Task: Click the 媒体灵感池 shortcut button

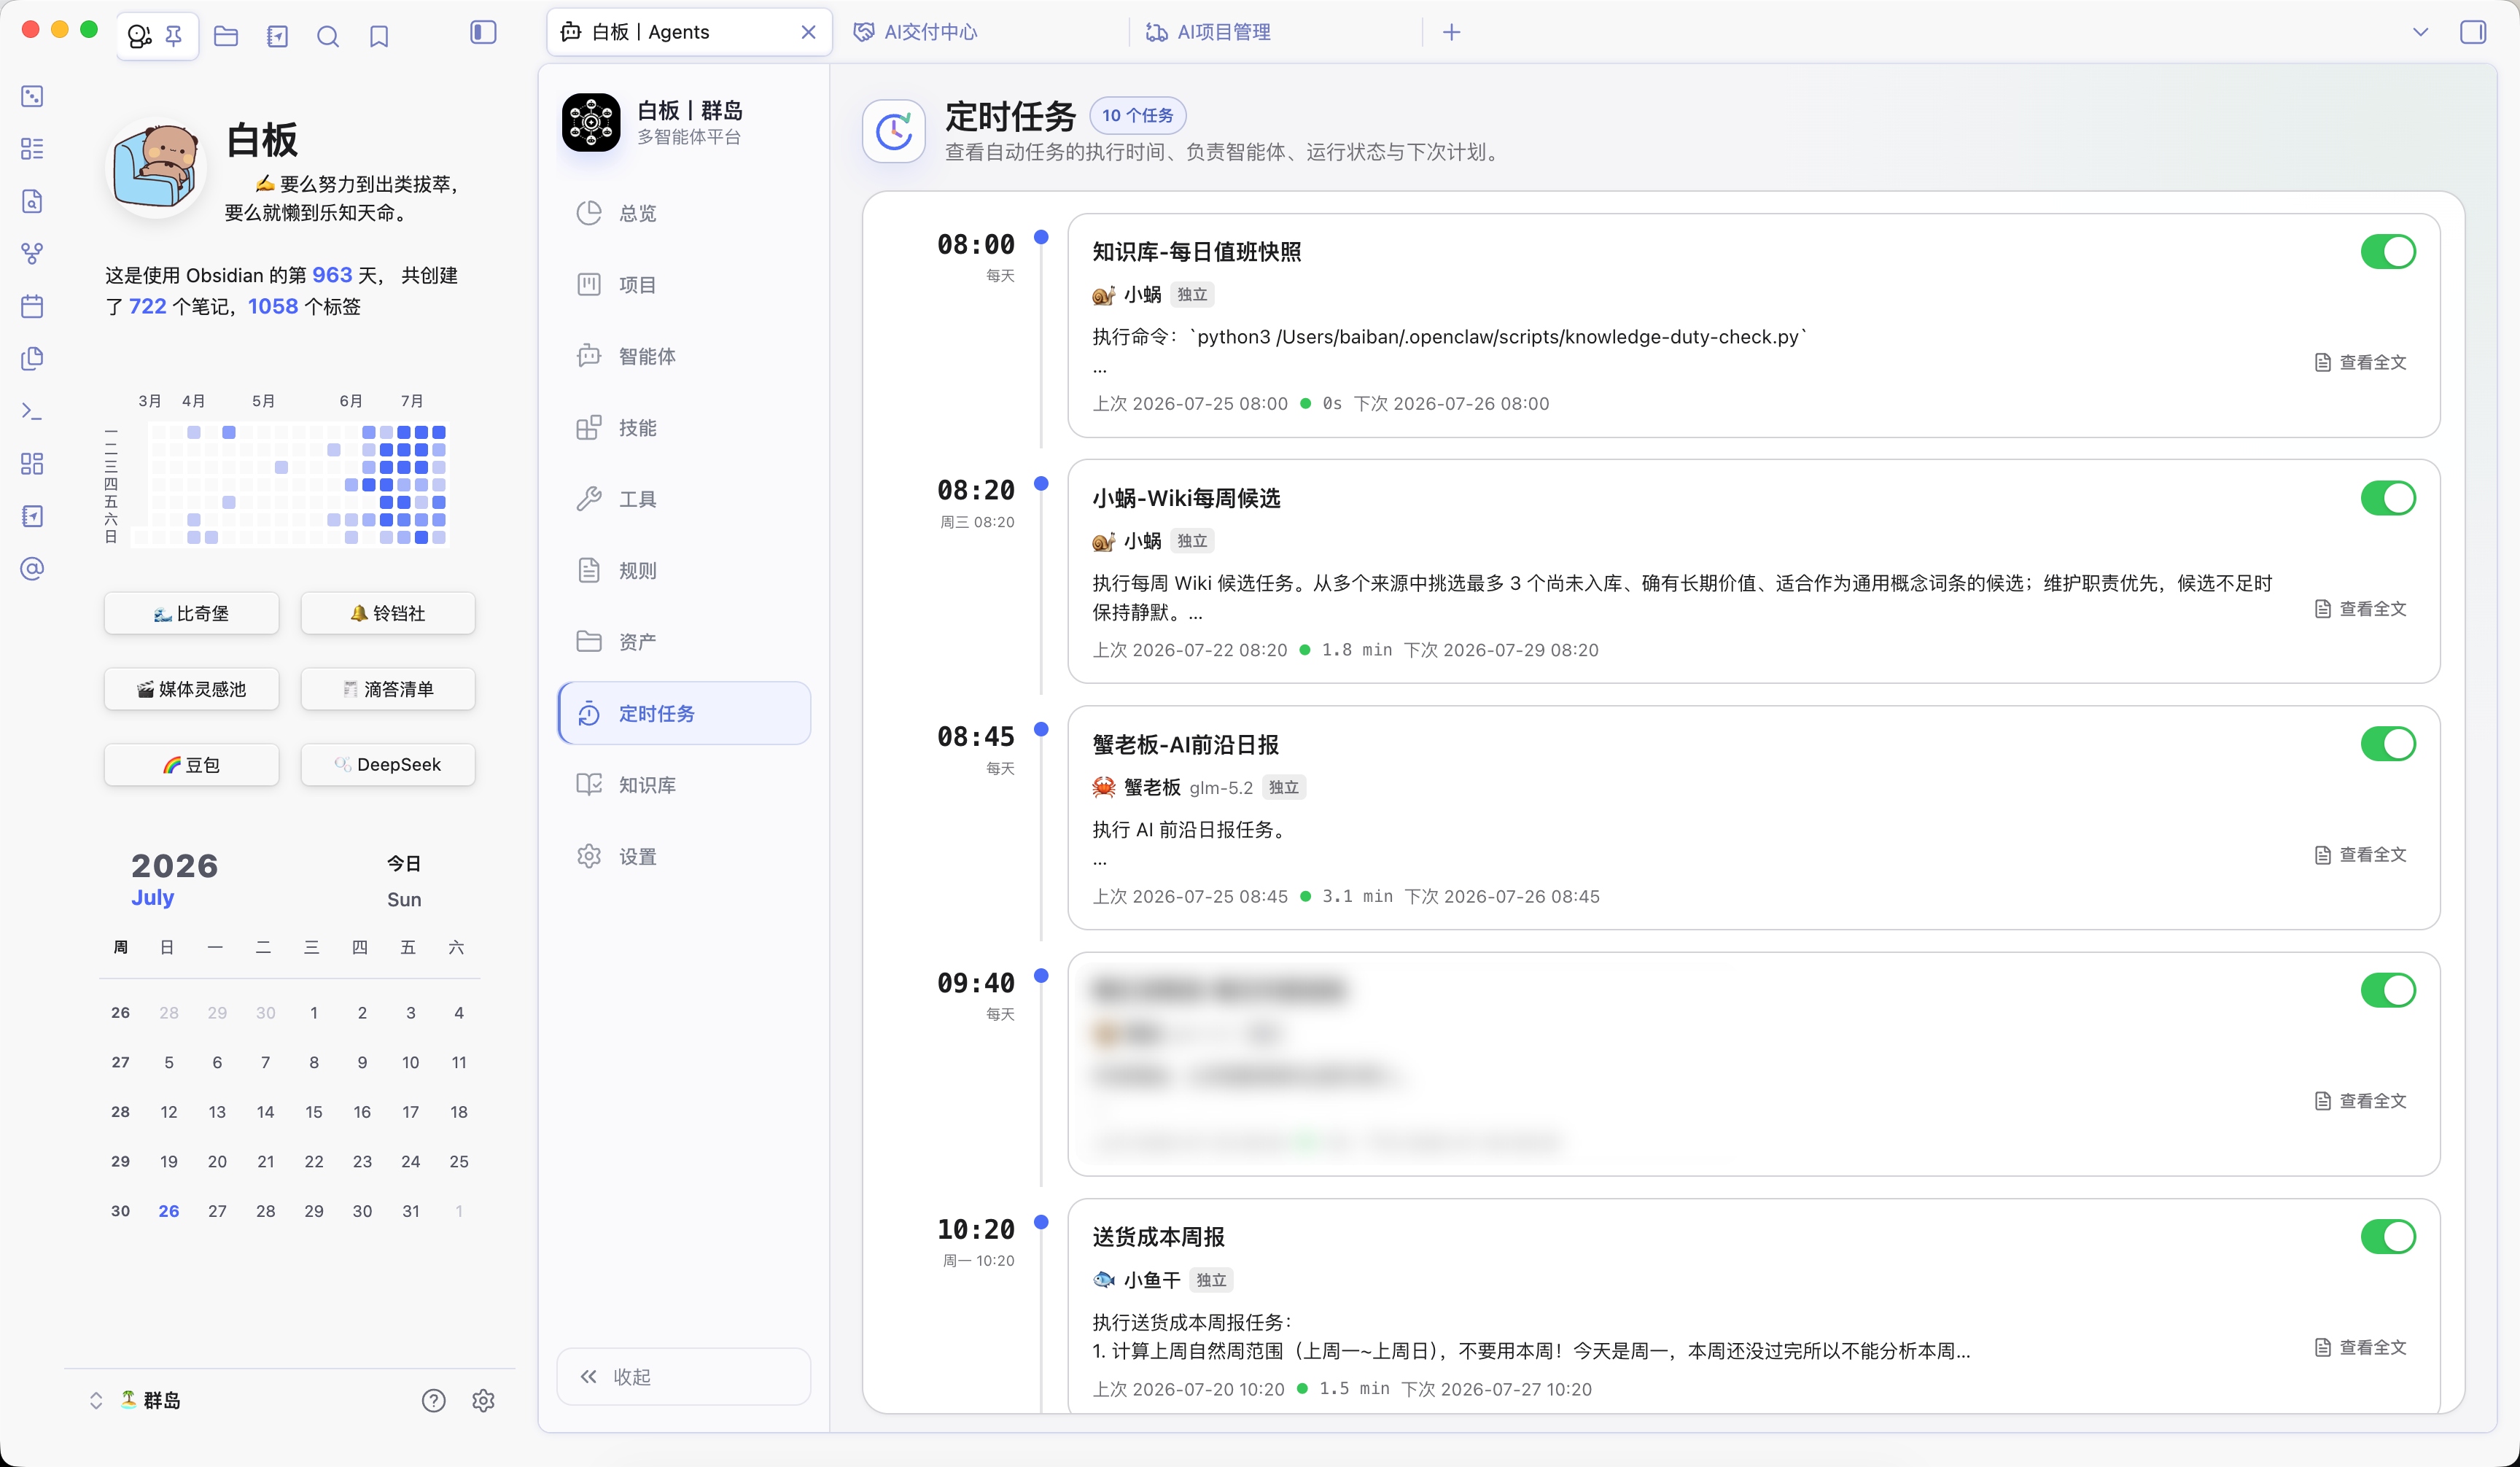Action: tap(191, 689)
